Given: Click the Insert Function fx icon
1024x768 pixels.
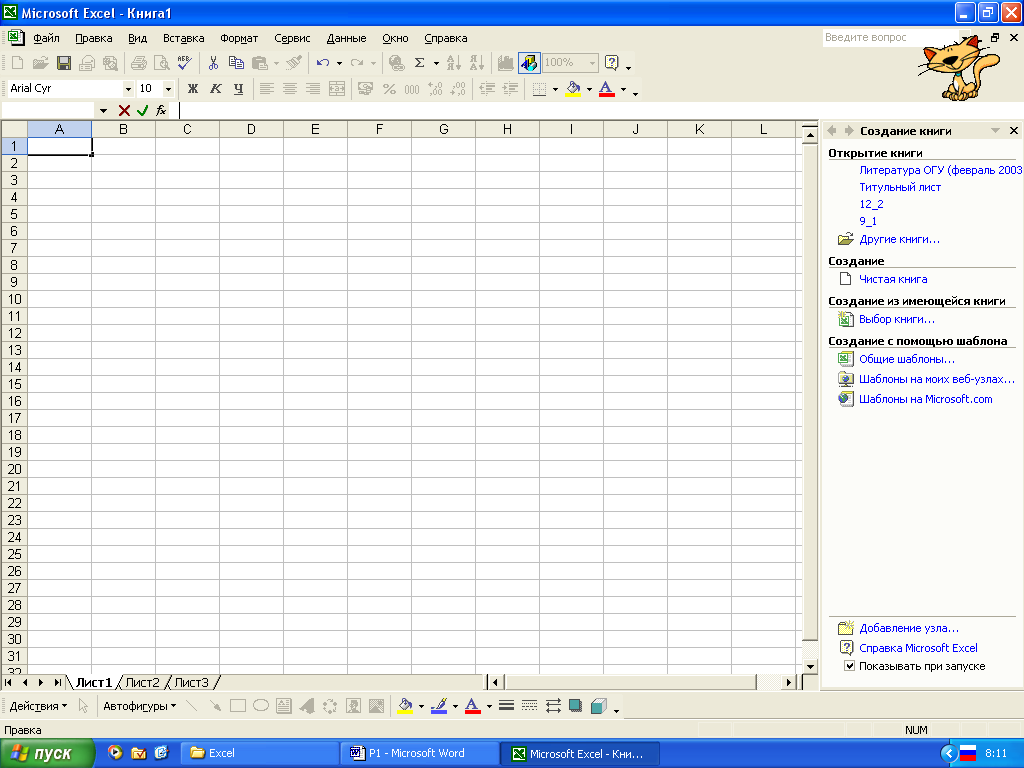Looking at the screenshot, I should click(161, 110).
